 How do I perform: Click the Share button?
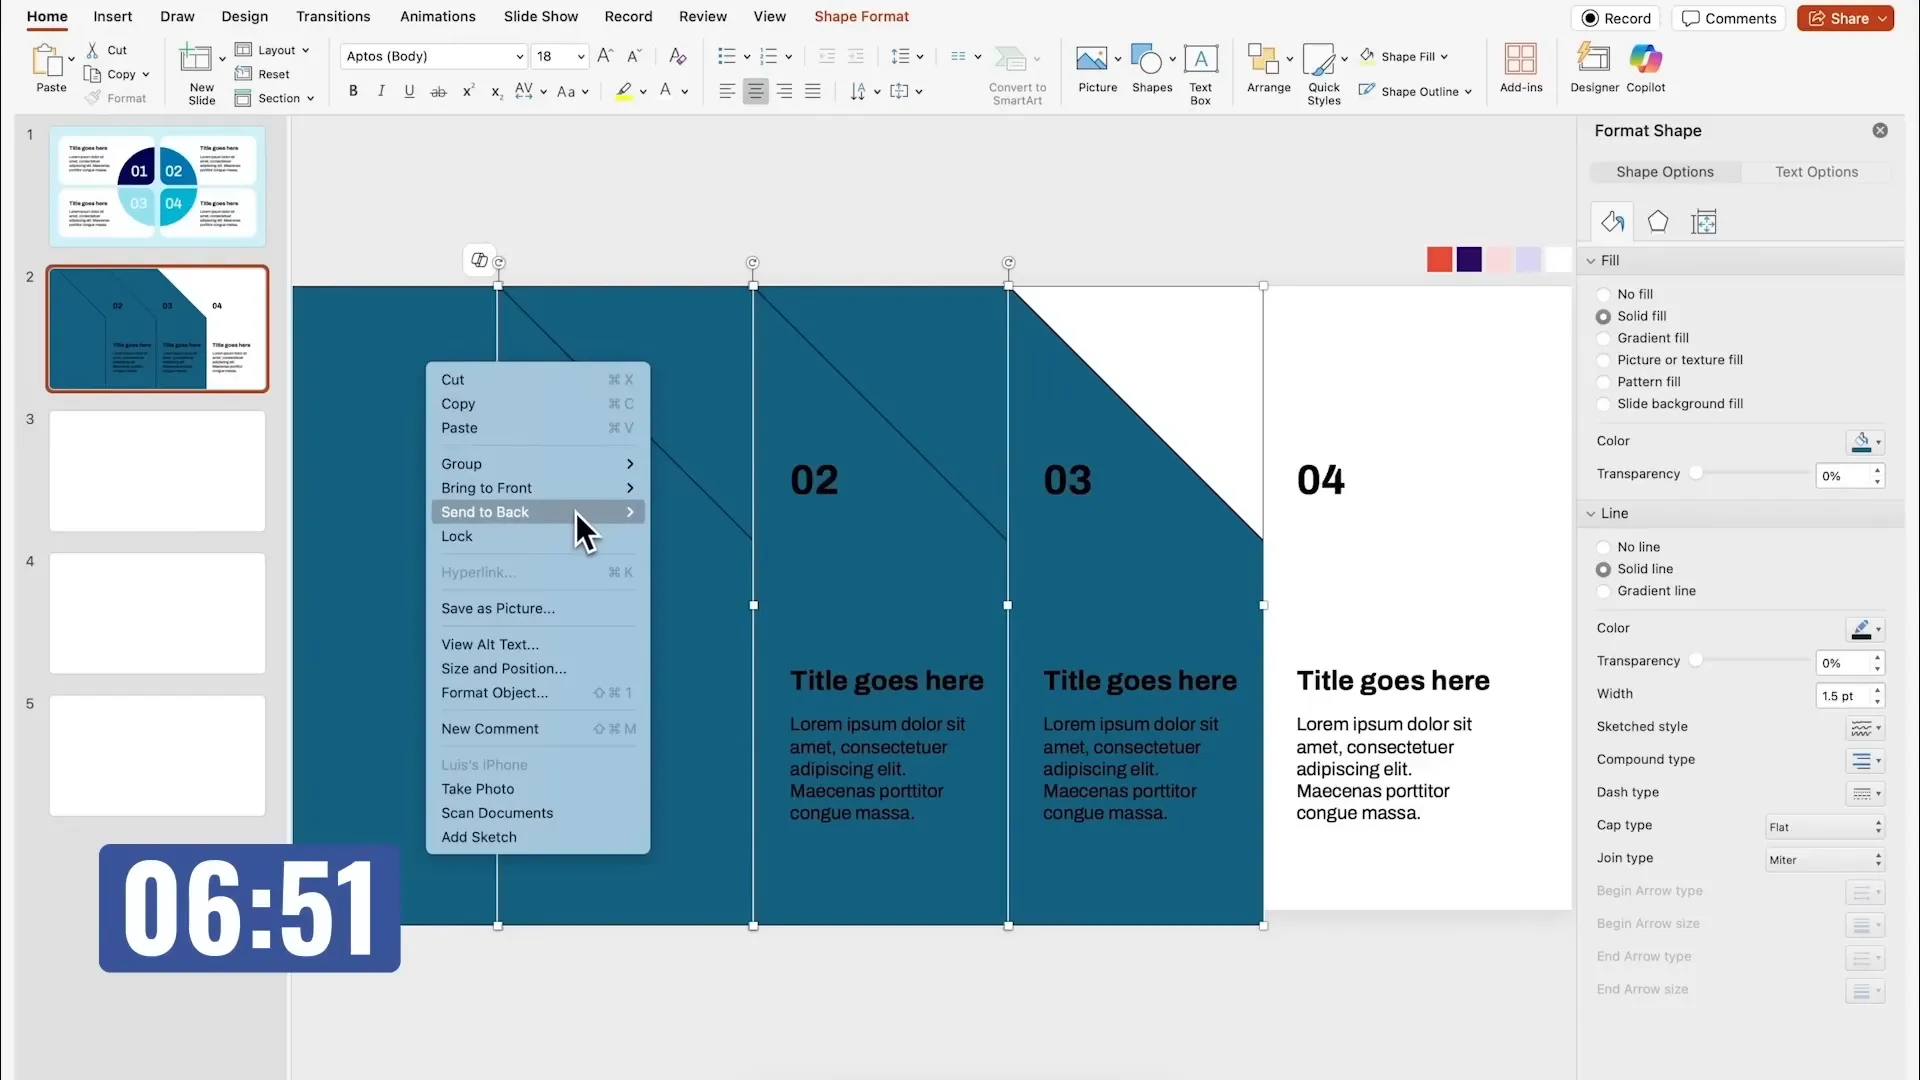click(x=1846, y=18)
